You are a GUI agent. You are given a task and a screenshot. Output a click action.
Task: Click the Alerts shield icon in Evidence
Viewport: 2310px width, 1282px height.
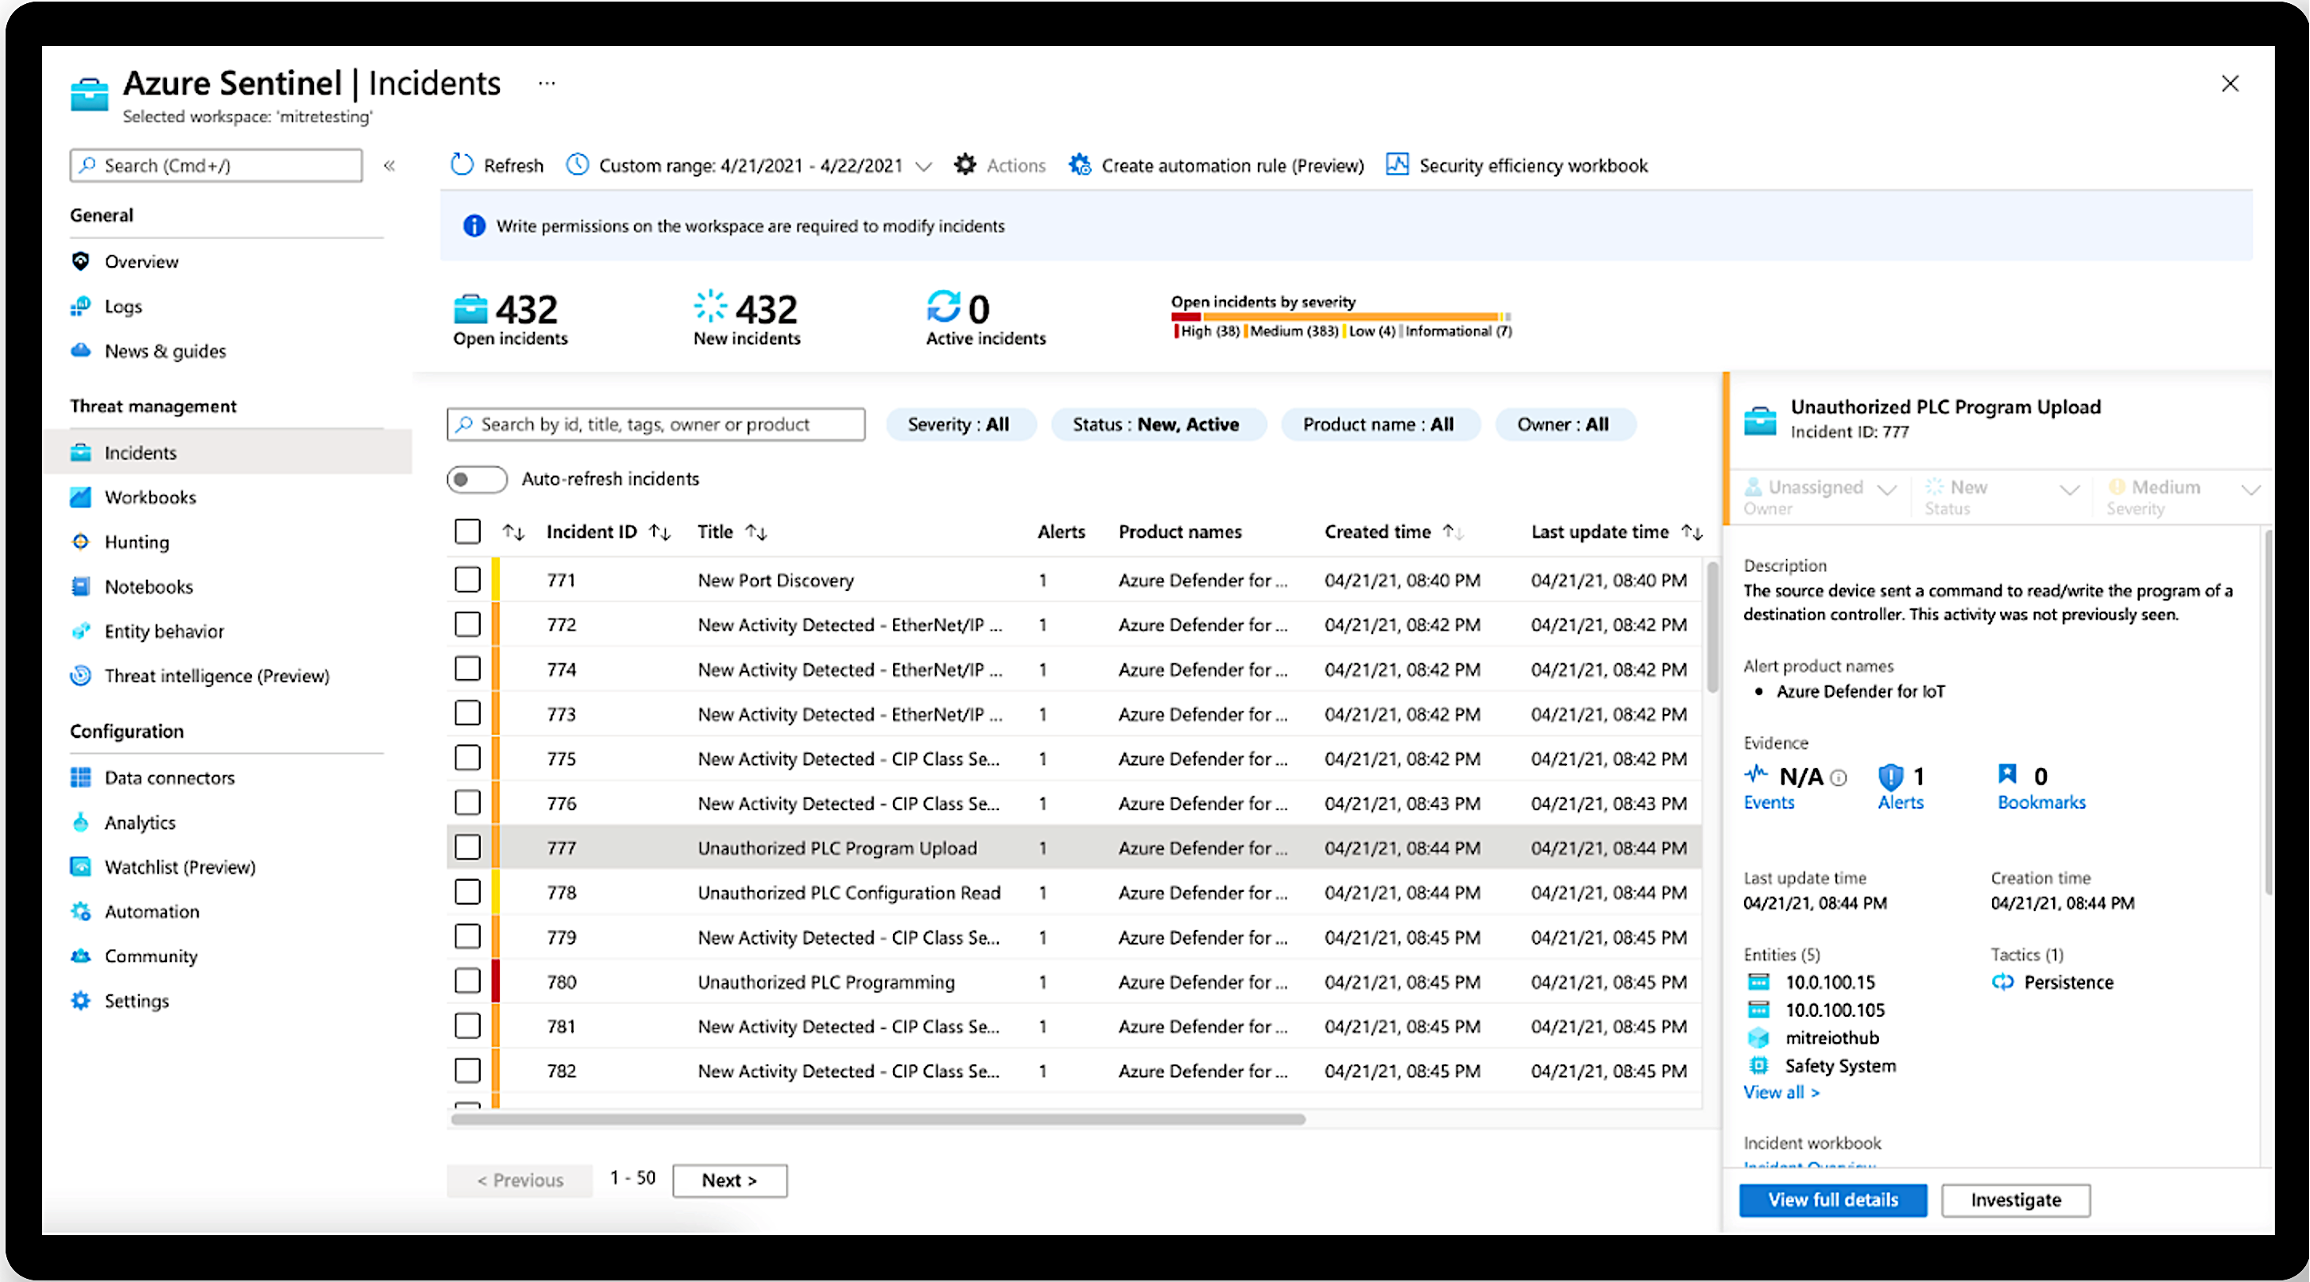1890,776
